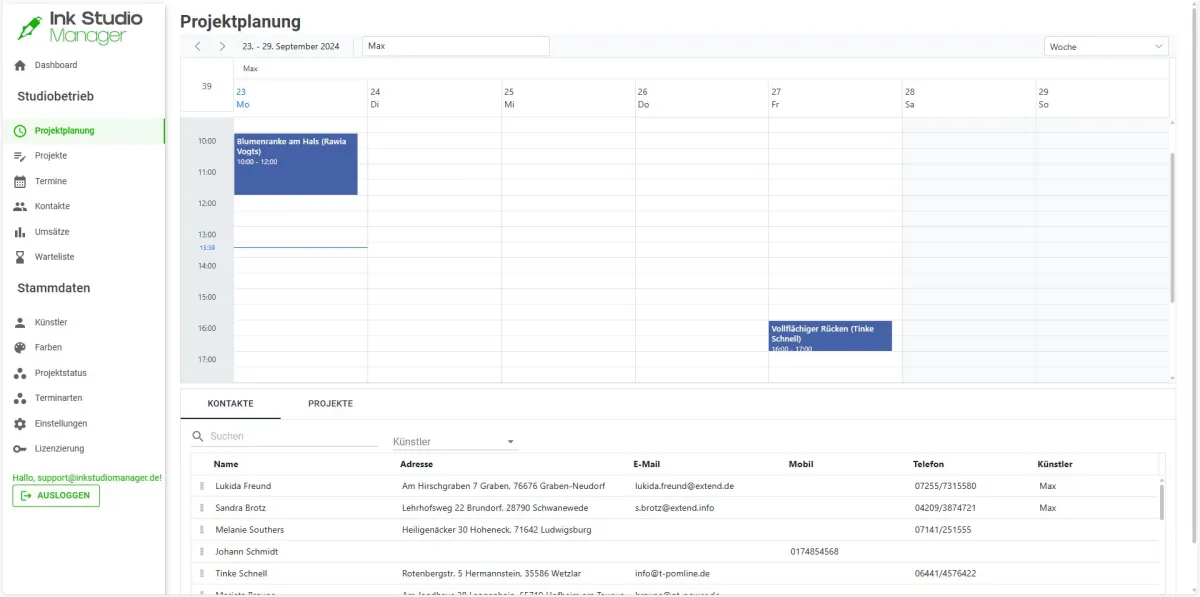Switch to the PROJEKTE tab

coord(330,403)
